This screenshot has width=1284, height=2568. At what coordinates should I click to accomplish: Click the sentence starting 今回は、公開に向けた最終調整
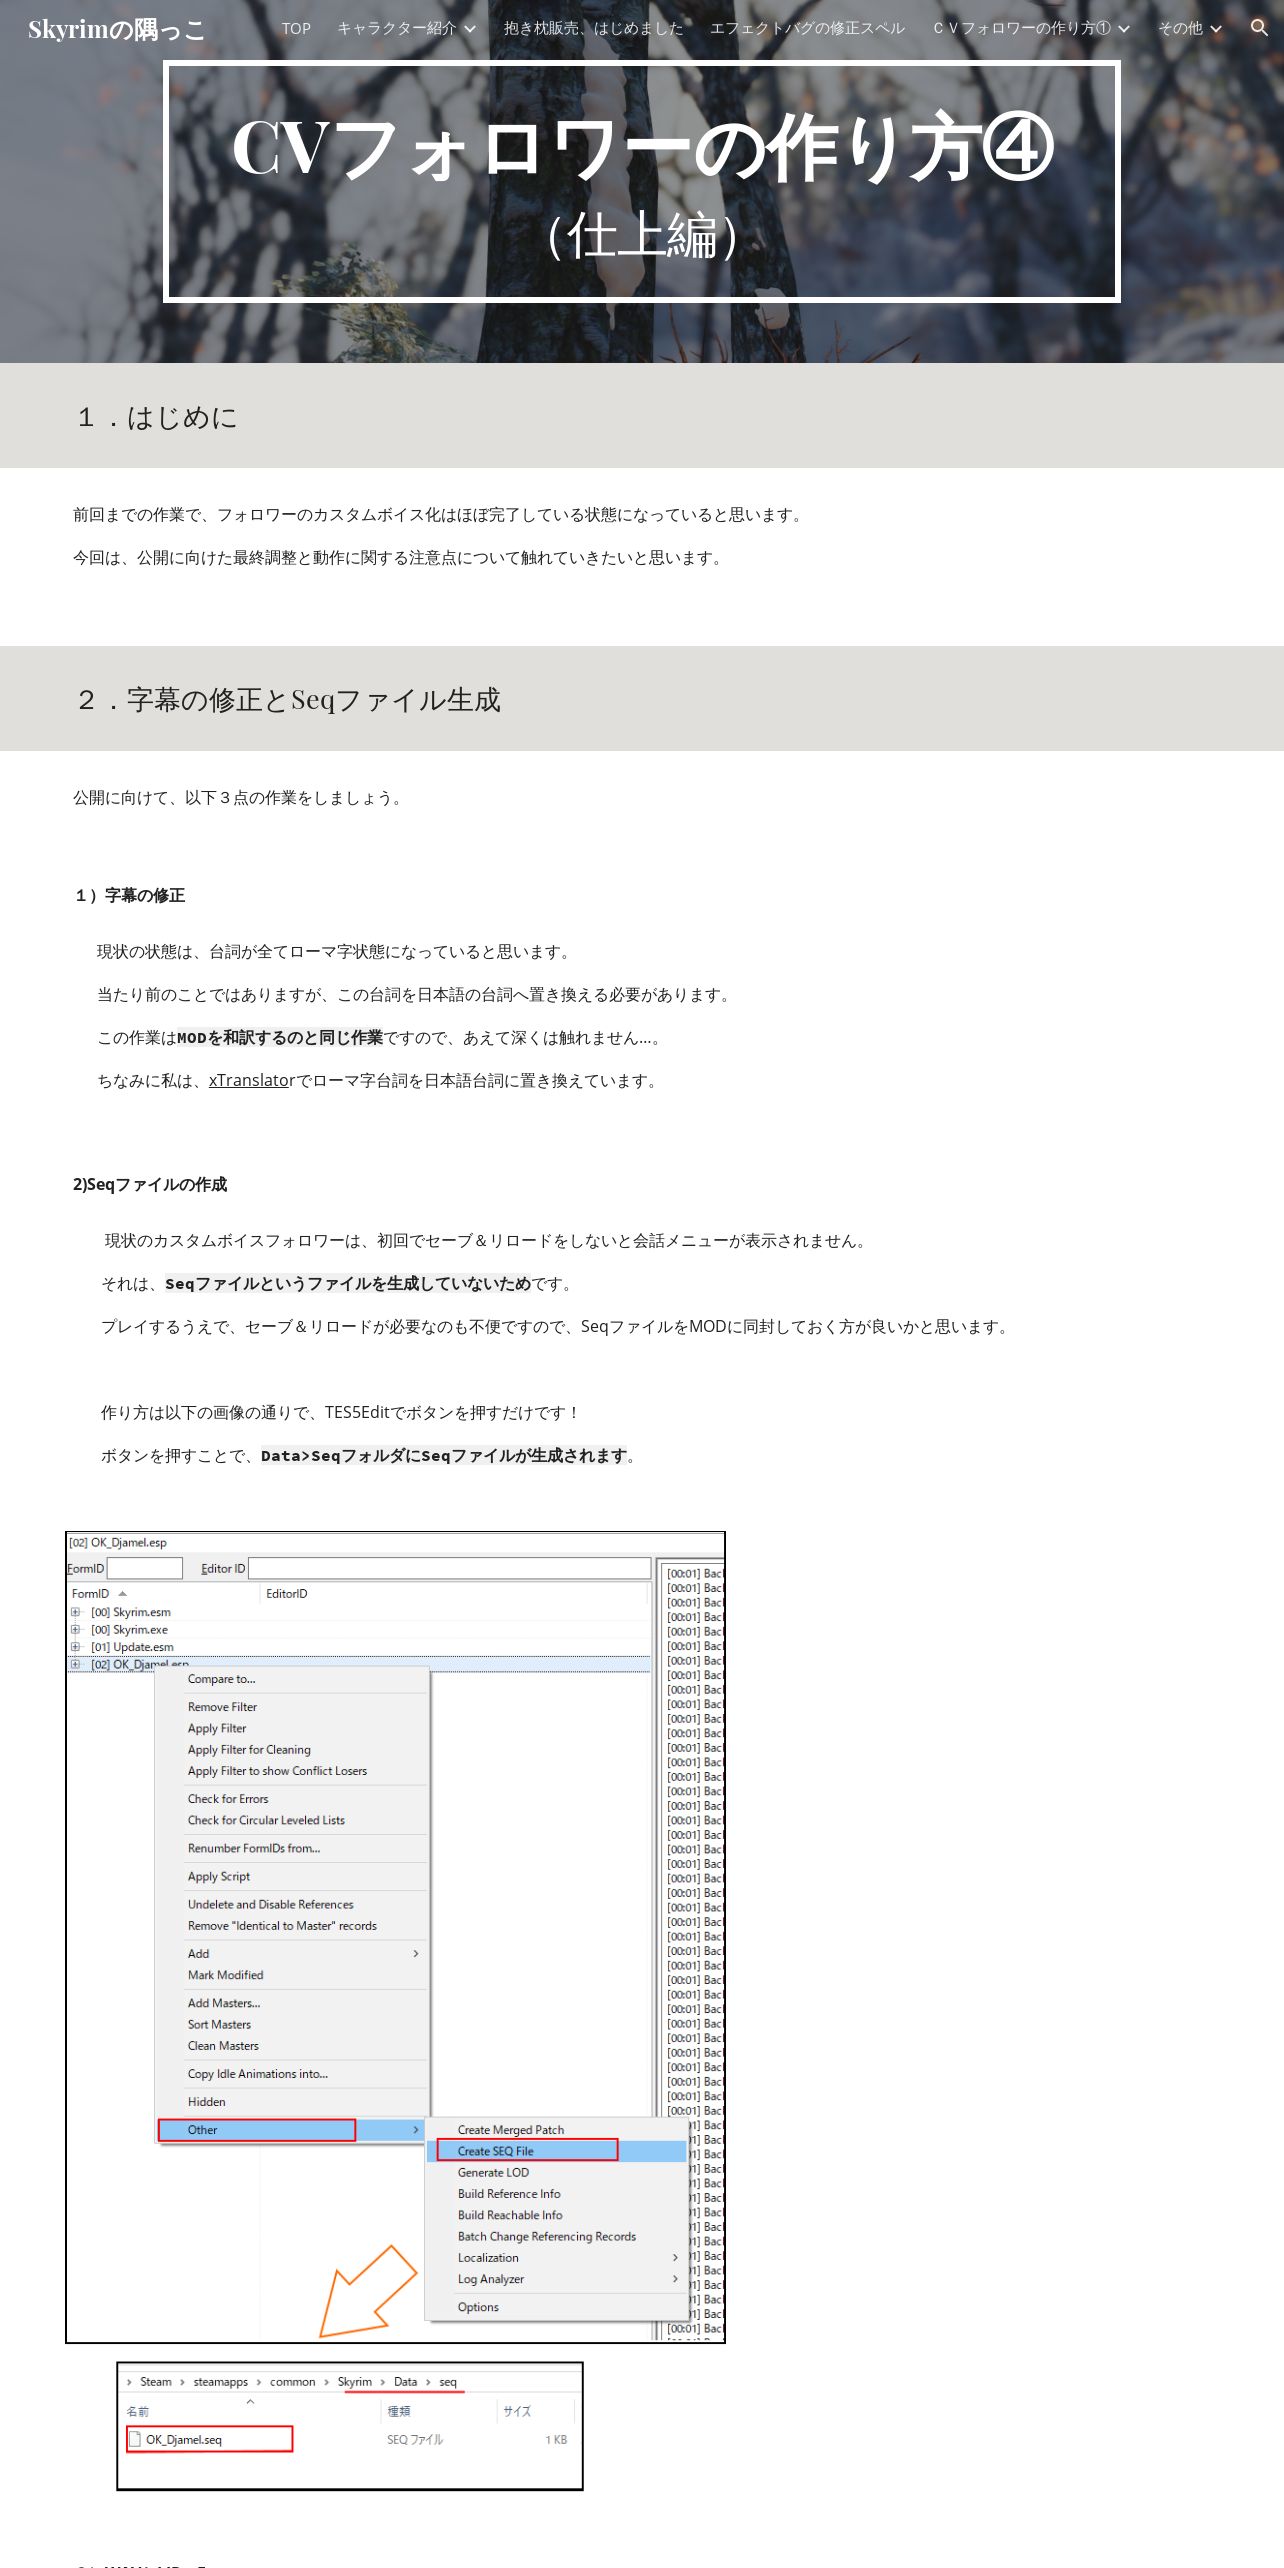(399, 557)
